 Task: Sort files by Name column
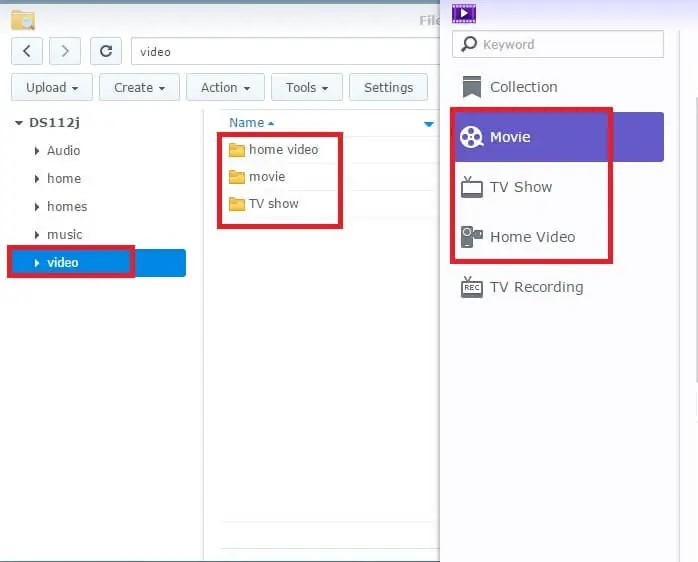251,122
